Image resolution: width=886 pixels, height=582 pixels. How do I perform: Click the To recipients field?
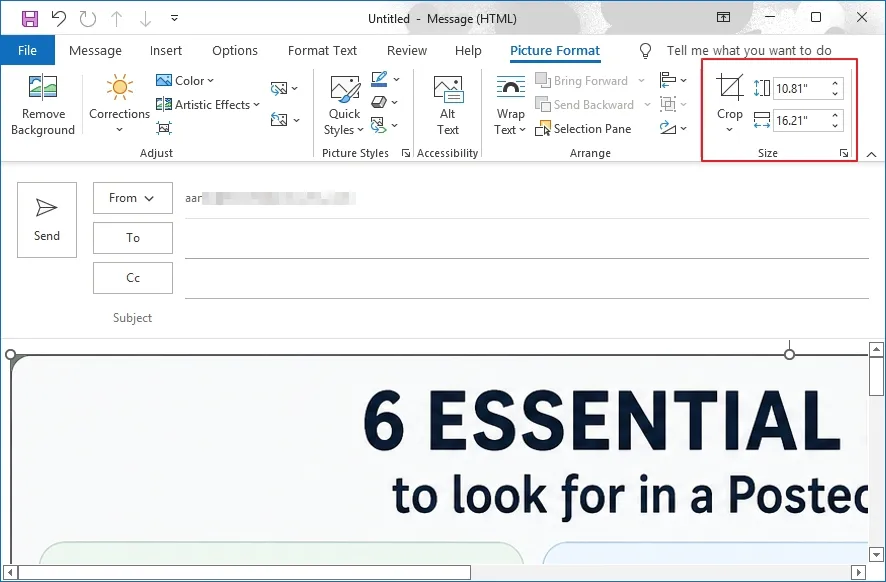[527, 238]
